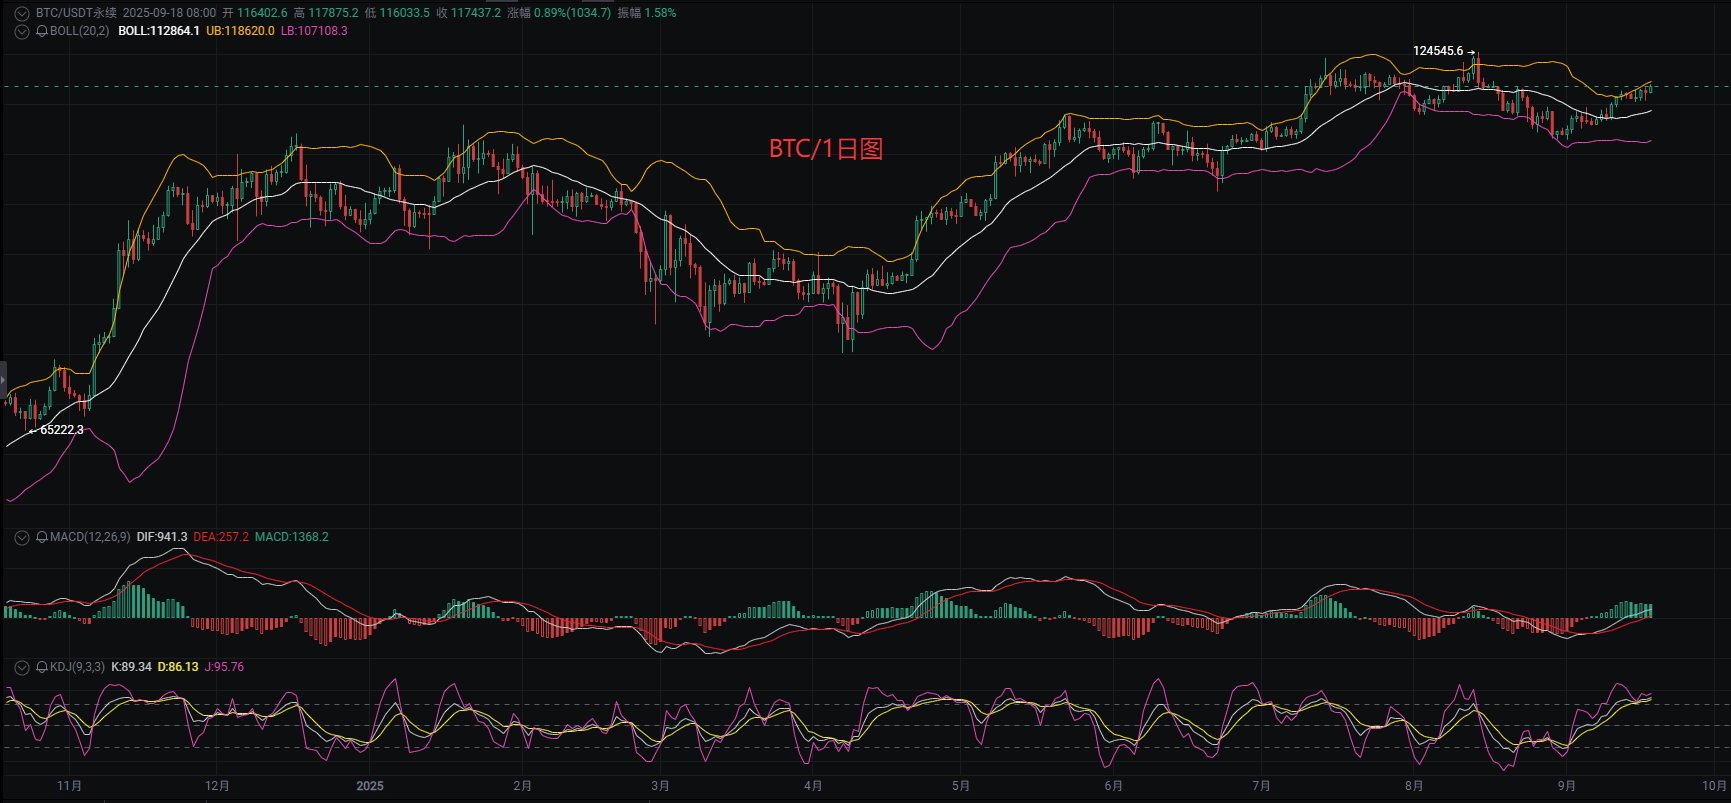Click the amplitude value 1.58%
The height and width of the screenshot is (803, 1731).
click(661, 13)
